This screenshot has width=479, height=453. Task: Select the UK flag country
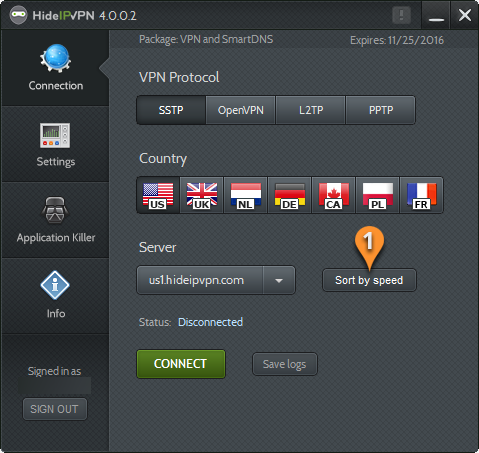pos(202,195)
